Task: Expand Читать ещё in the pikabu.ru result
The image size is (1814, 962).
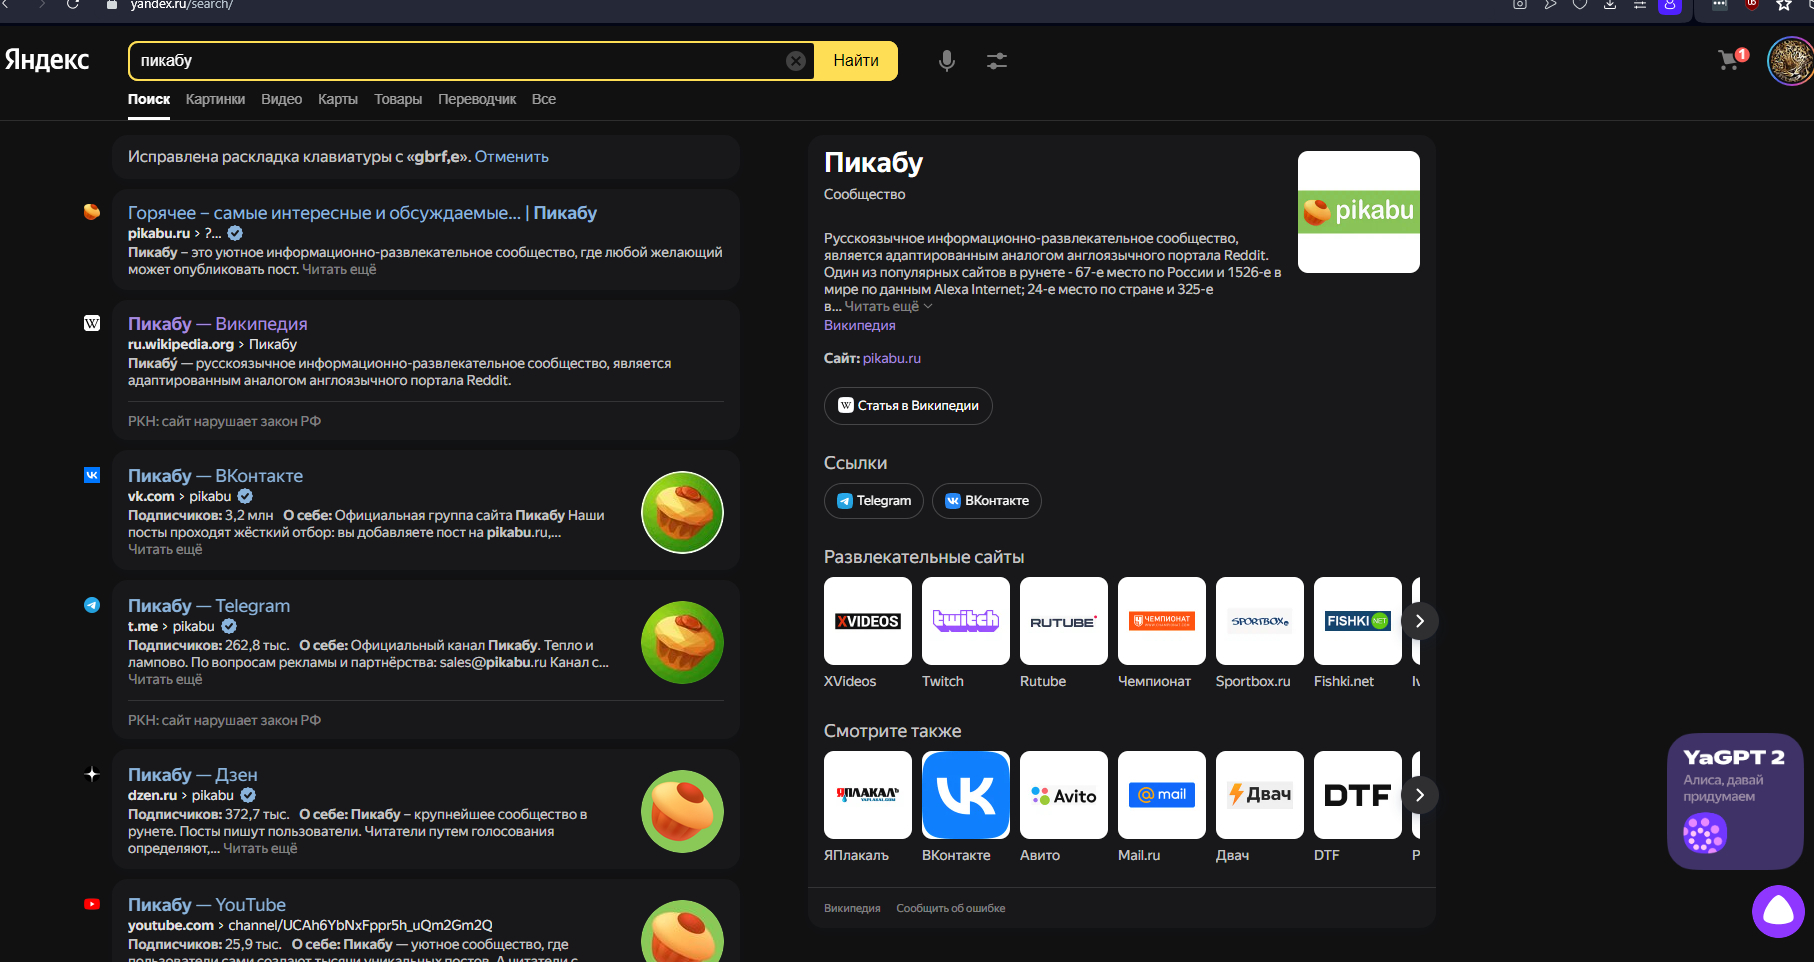Action: pos(339,270)
